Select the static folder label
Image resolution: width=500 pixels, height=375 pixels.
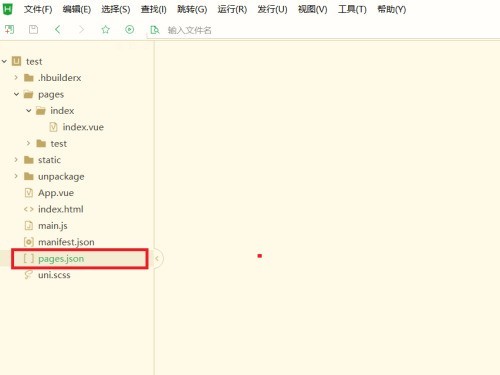[49, 160]
